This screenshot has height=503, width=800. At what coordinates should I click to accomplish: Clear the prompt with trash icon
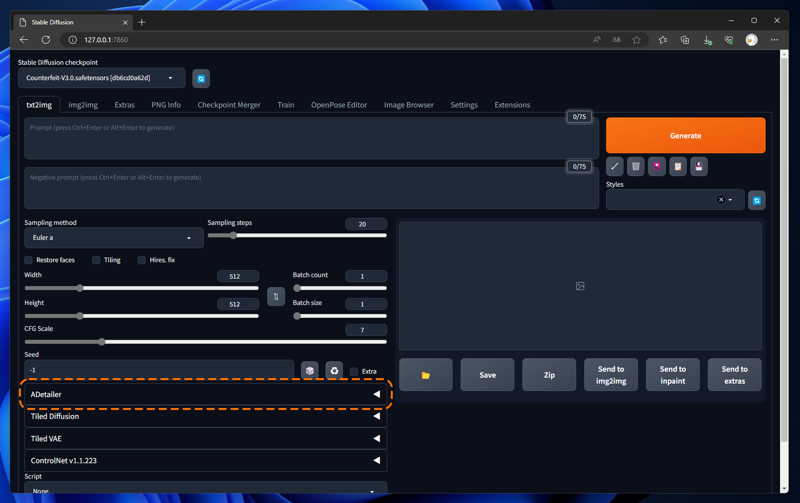tap(636, 166)
